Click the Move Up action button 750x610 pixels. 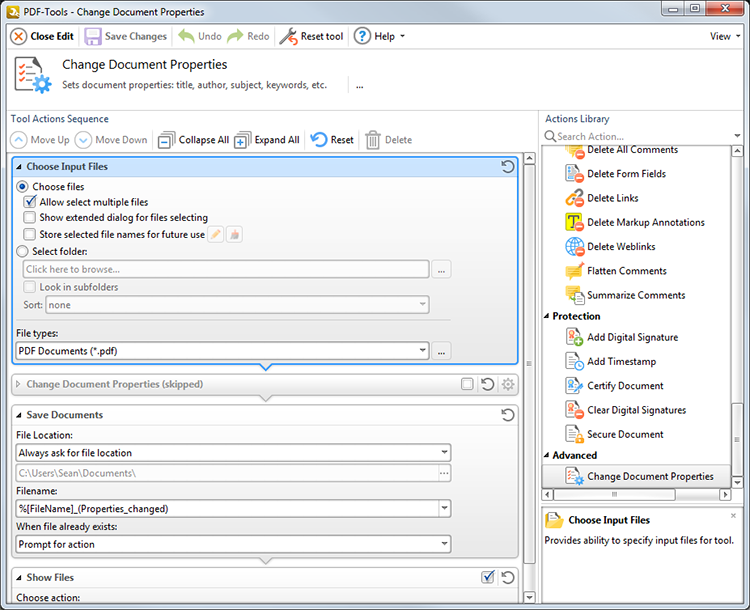click(40, 140)
